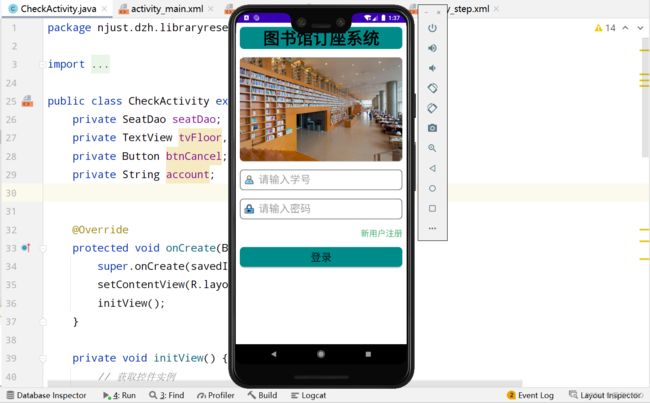Open the Find tool window
650x403 pixels.
(x=167, y=395)
